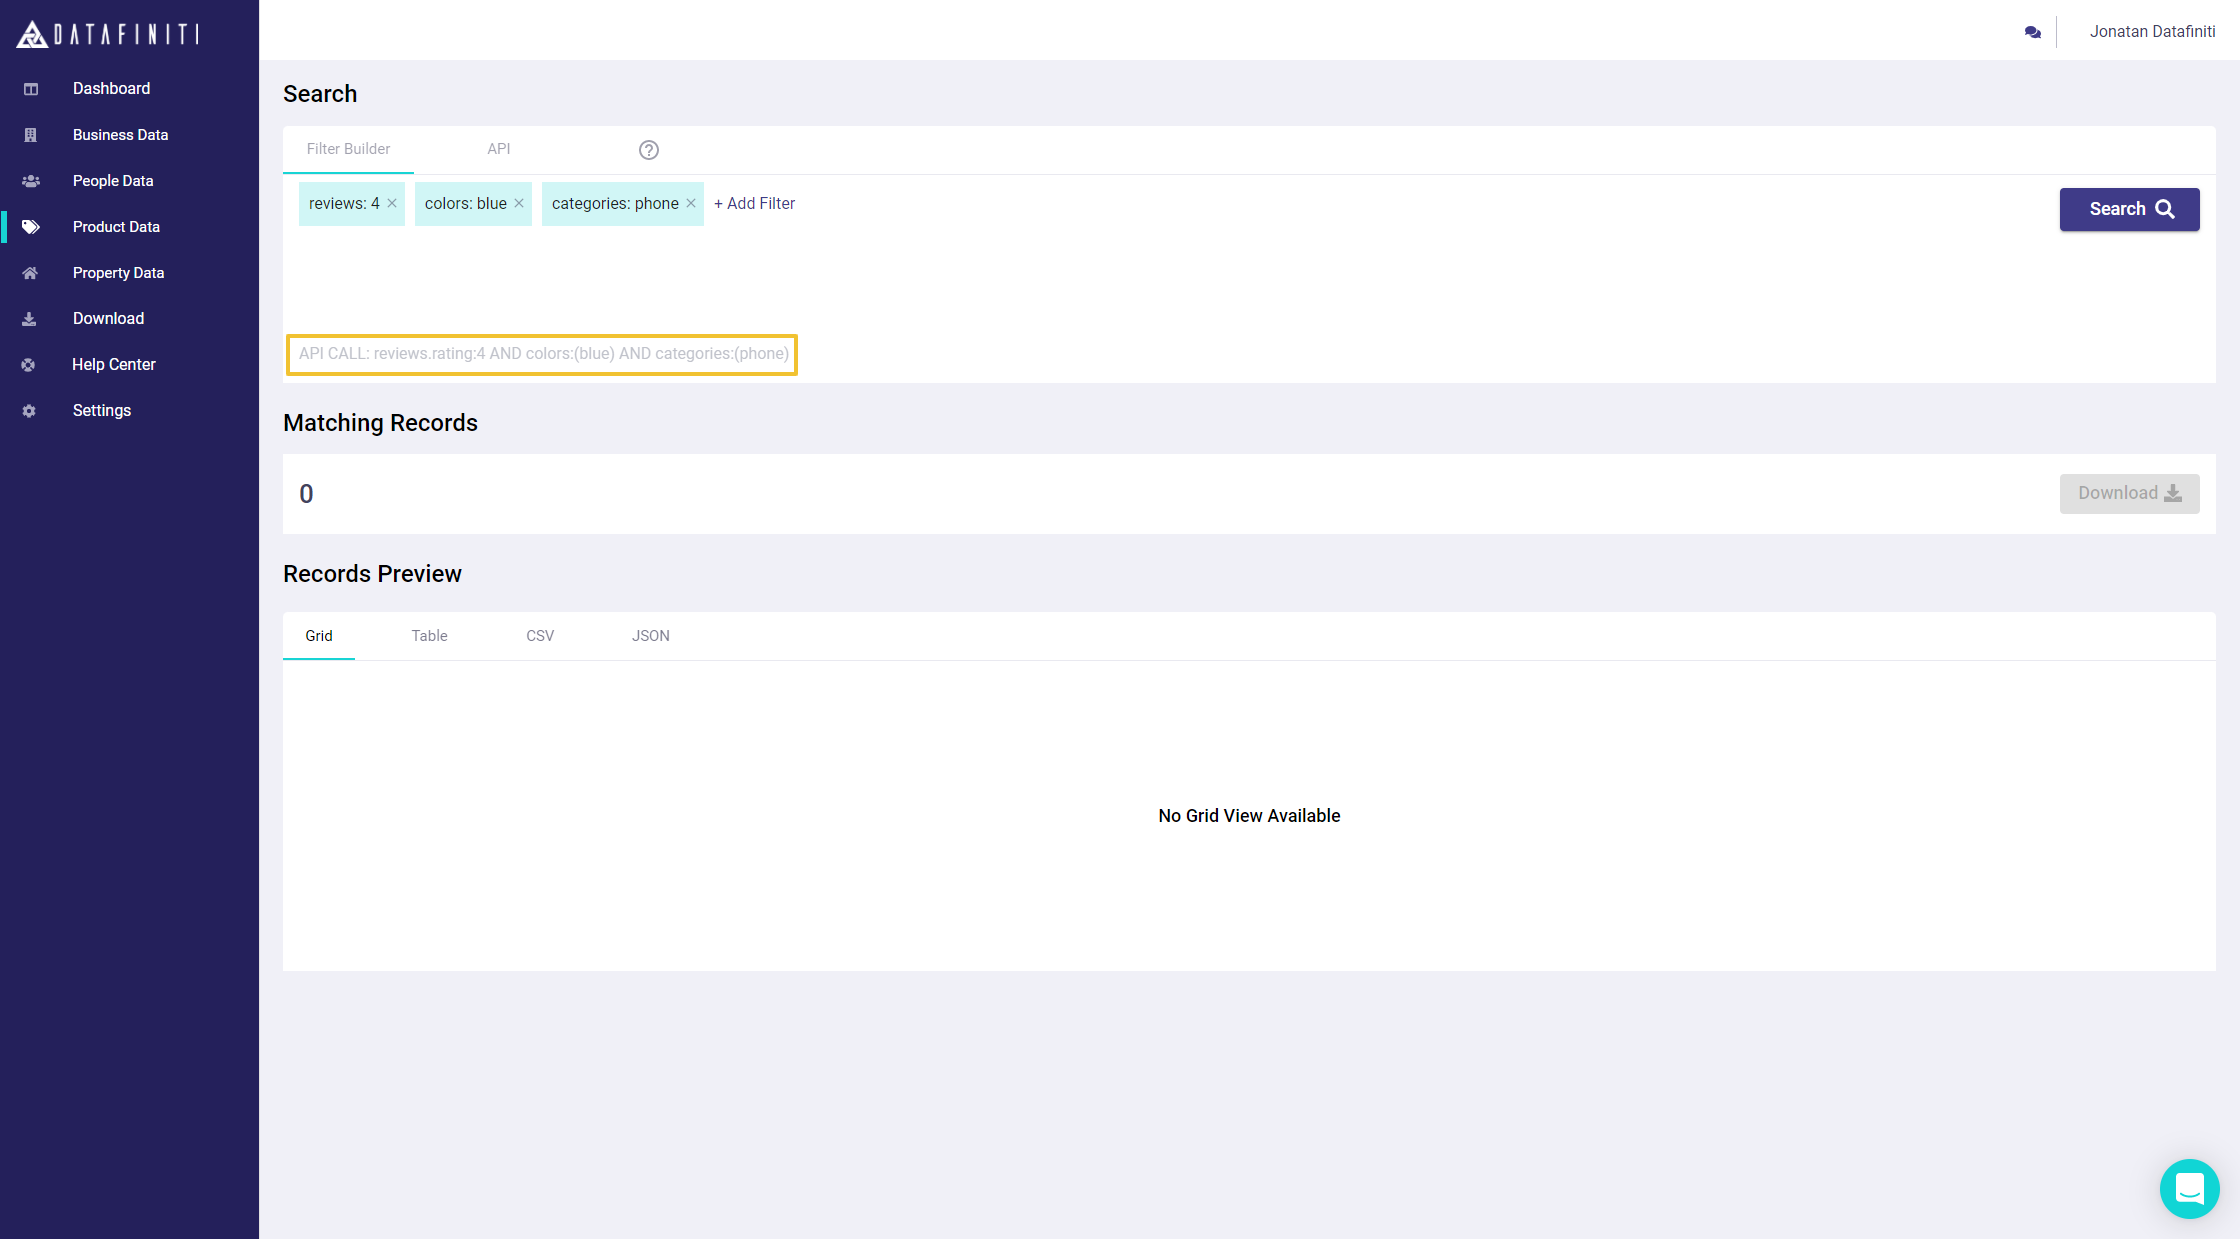The height and width of the screenshot is (1239, 2240).
Task: Remove the reviews: 4 filter
Action: tap(392, 203)
